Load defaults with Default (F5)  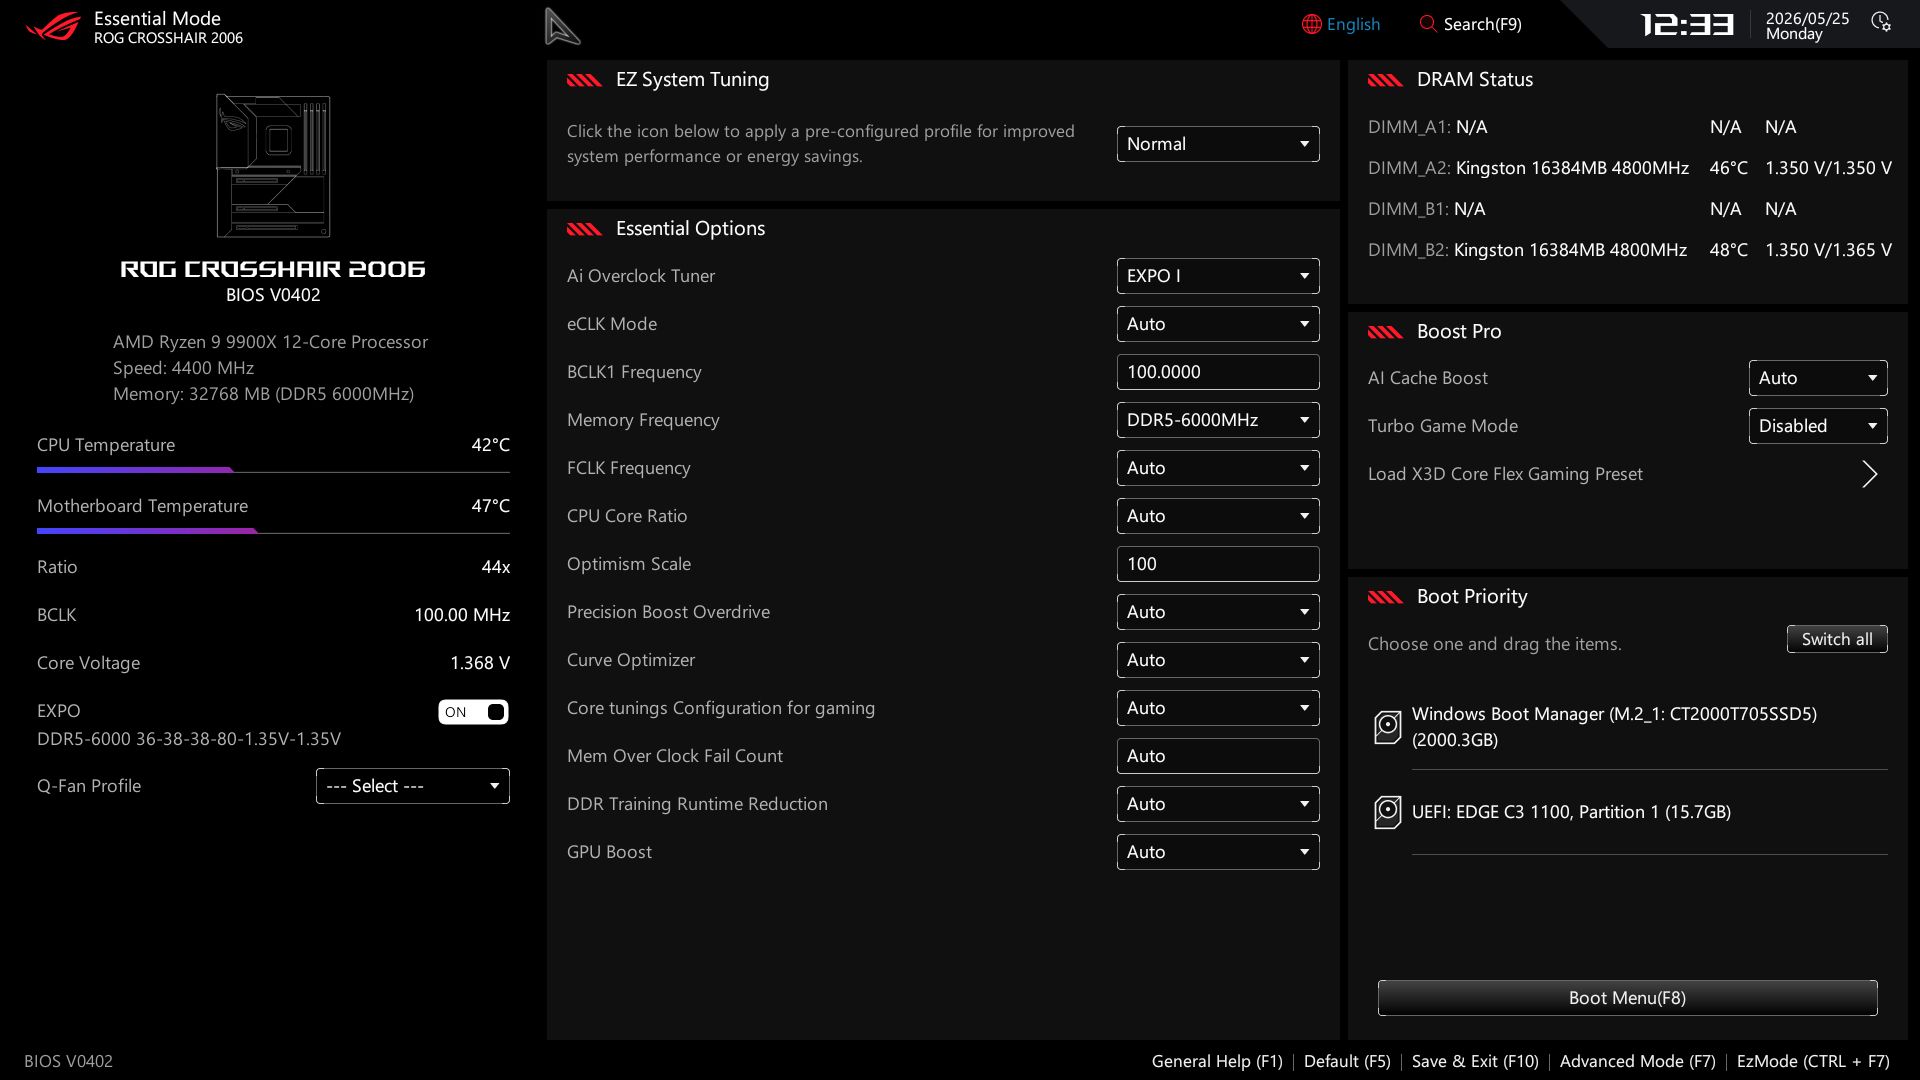tap(1347, 1061)
